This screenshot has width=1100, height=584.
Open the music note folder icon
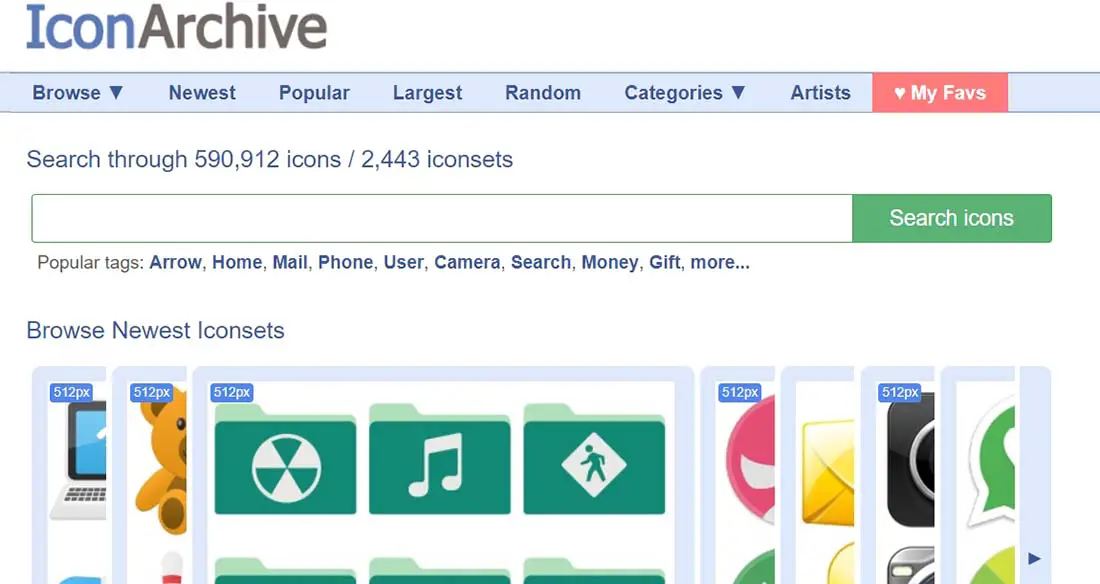click(x=440, y=460)
